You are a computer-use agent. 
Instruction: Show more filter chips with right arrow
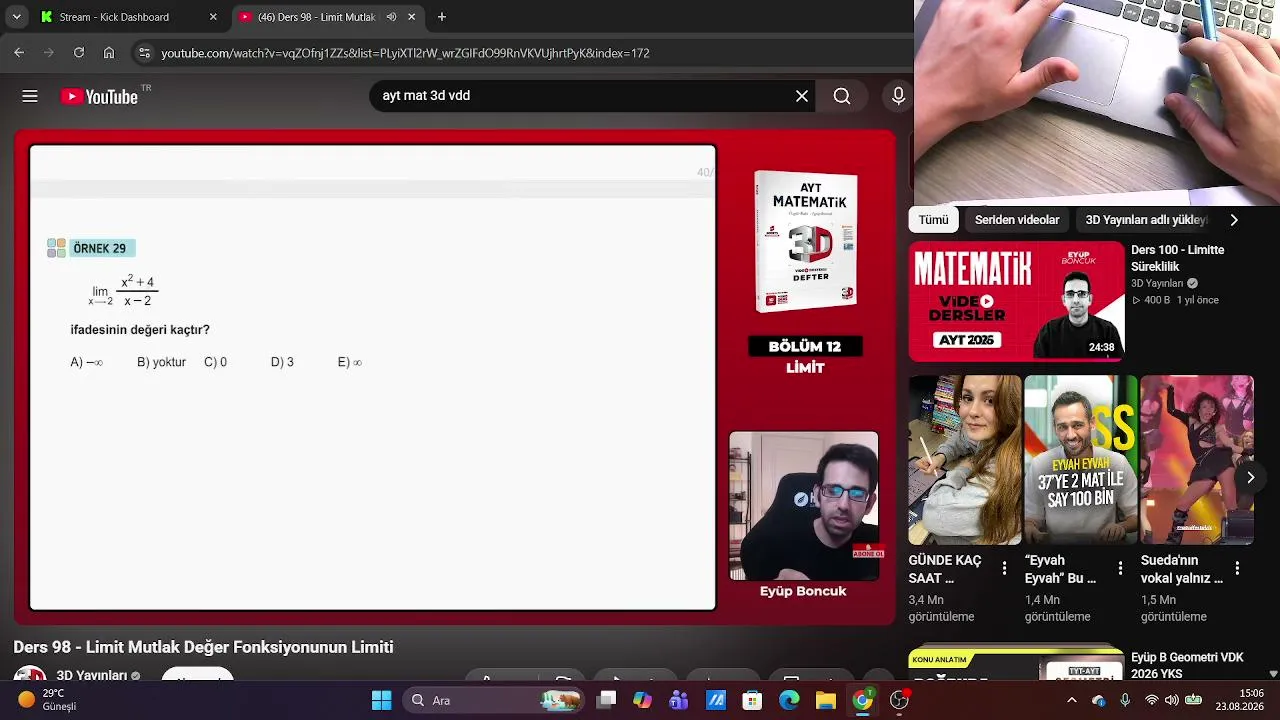click(x=1234, y=220)
